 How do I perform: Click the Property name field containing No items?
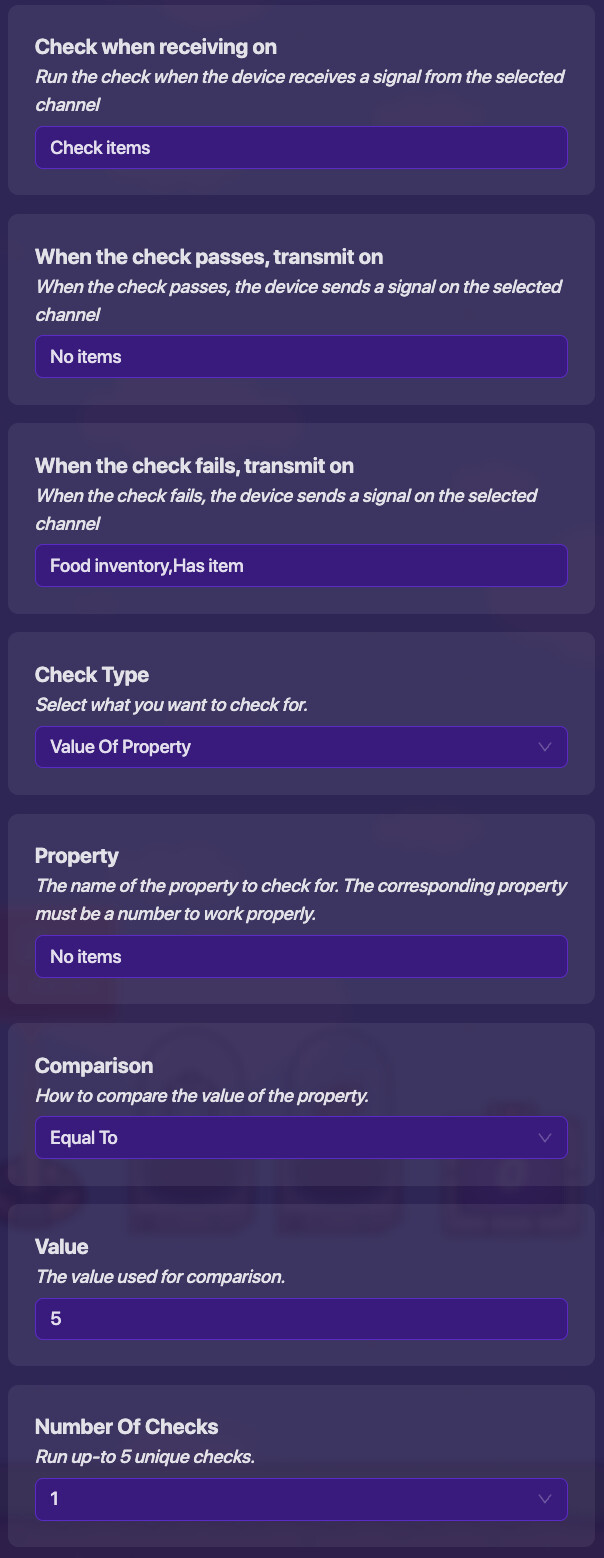tap(300, 957)
